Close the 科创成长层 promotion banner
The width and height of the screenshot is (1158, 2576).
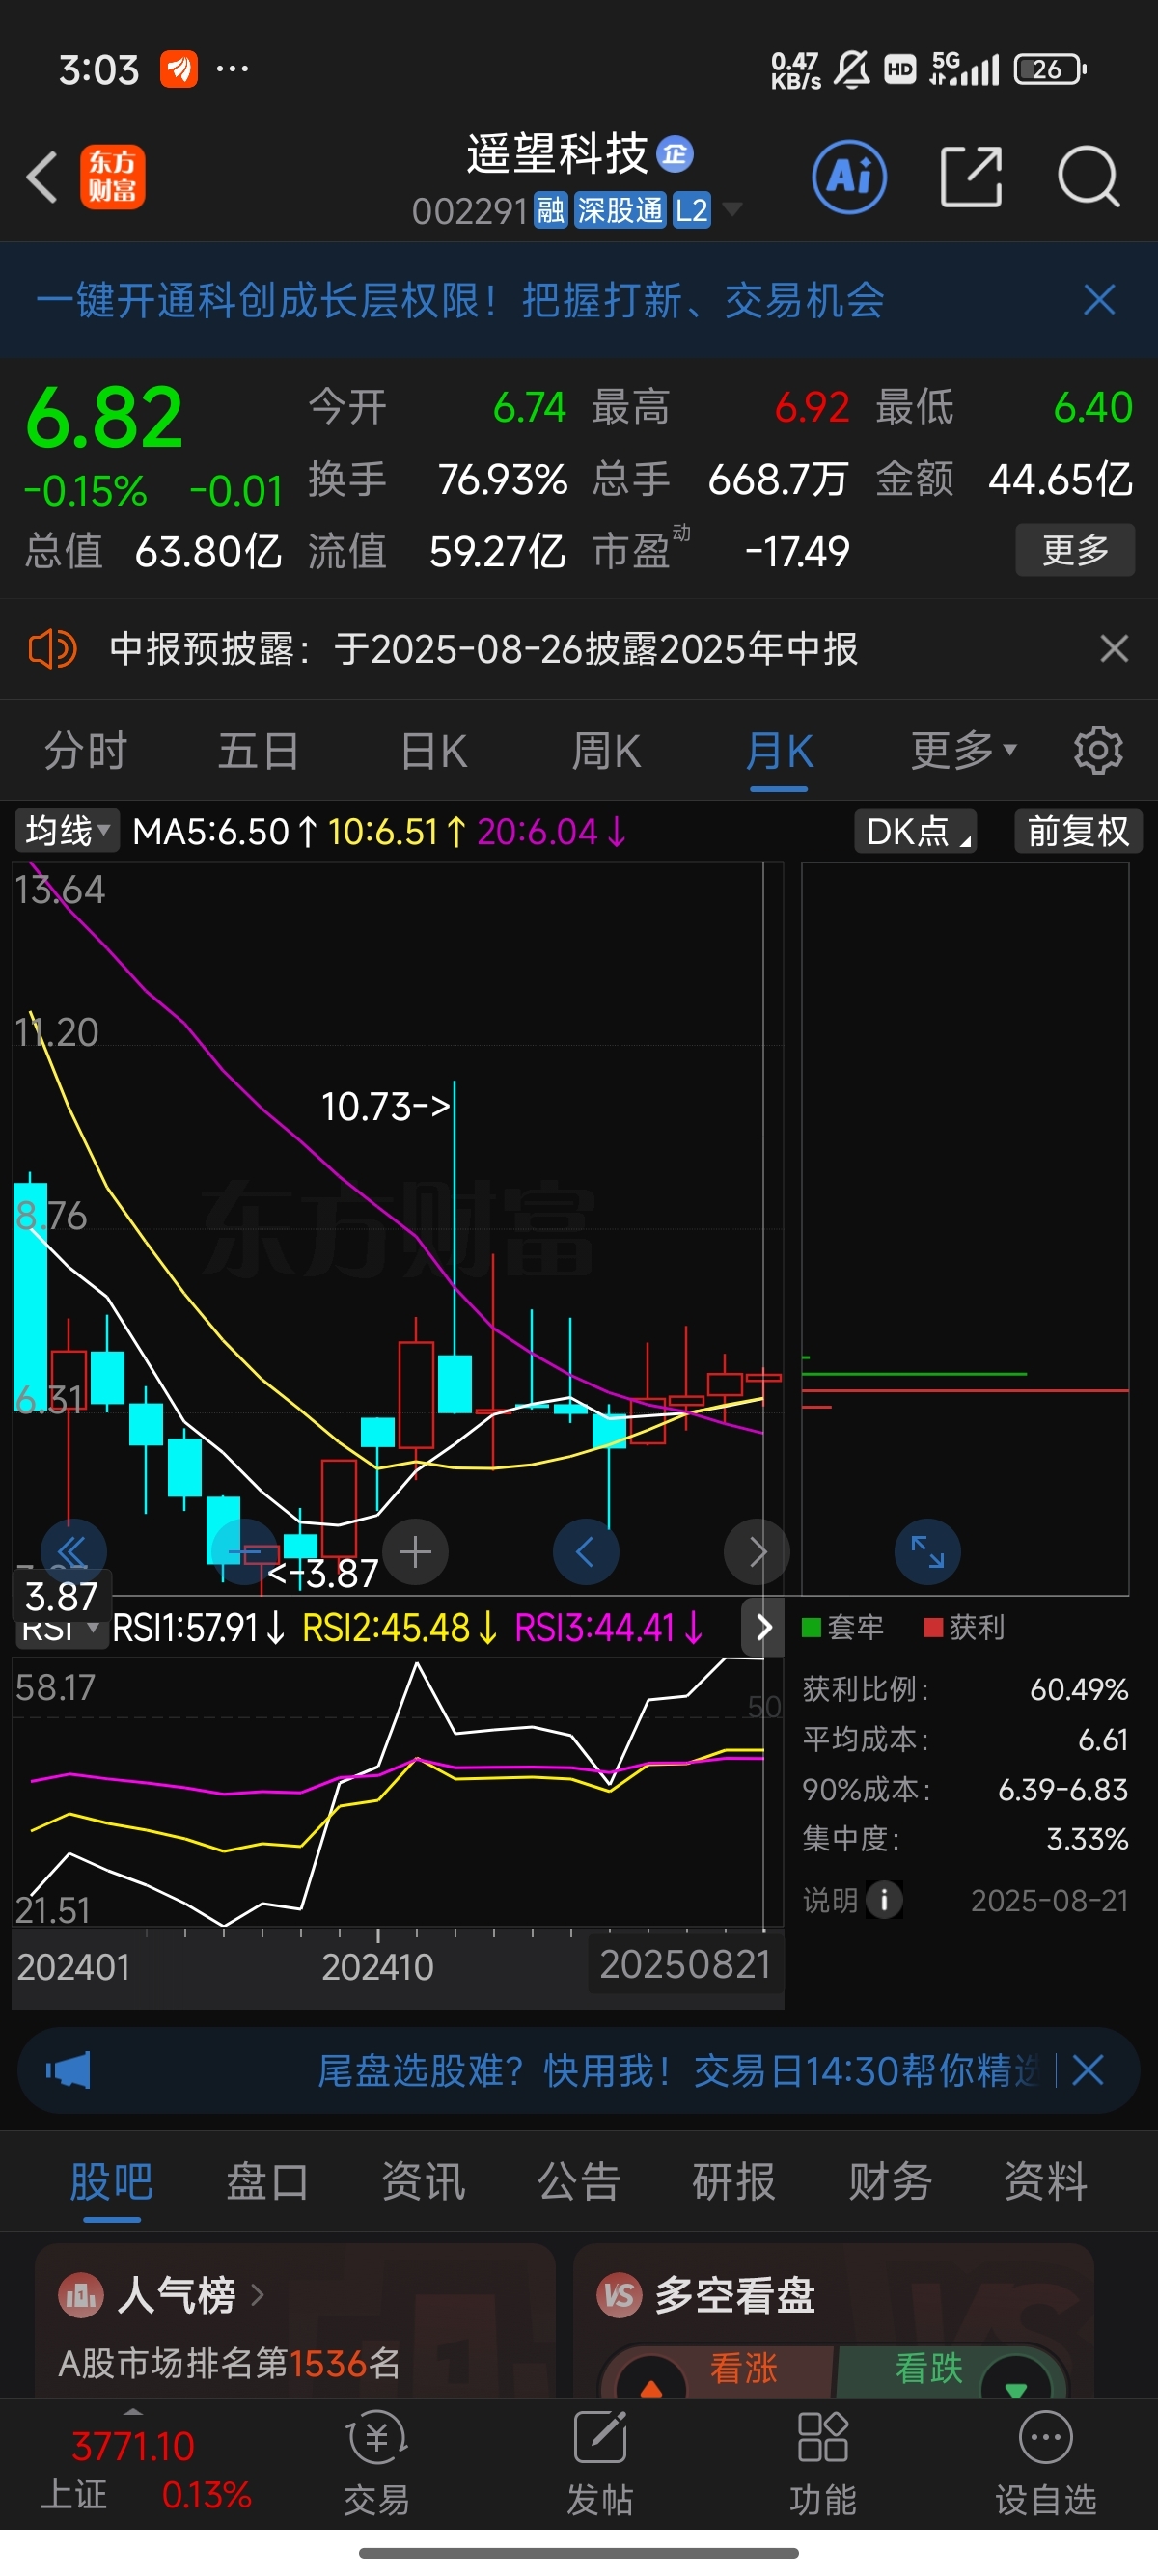click(x=1099, y=300)
